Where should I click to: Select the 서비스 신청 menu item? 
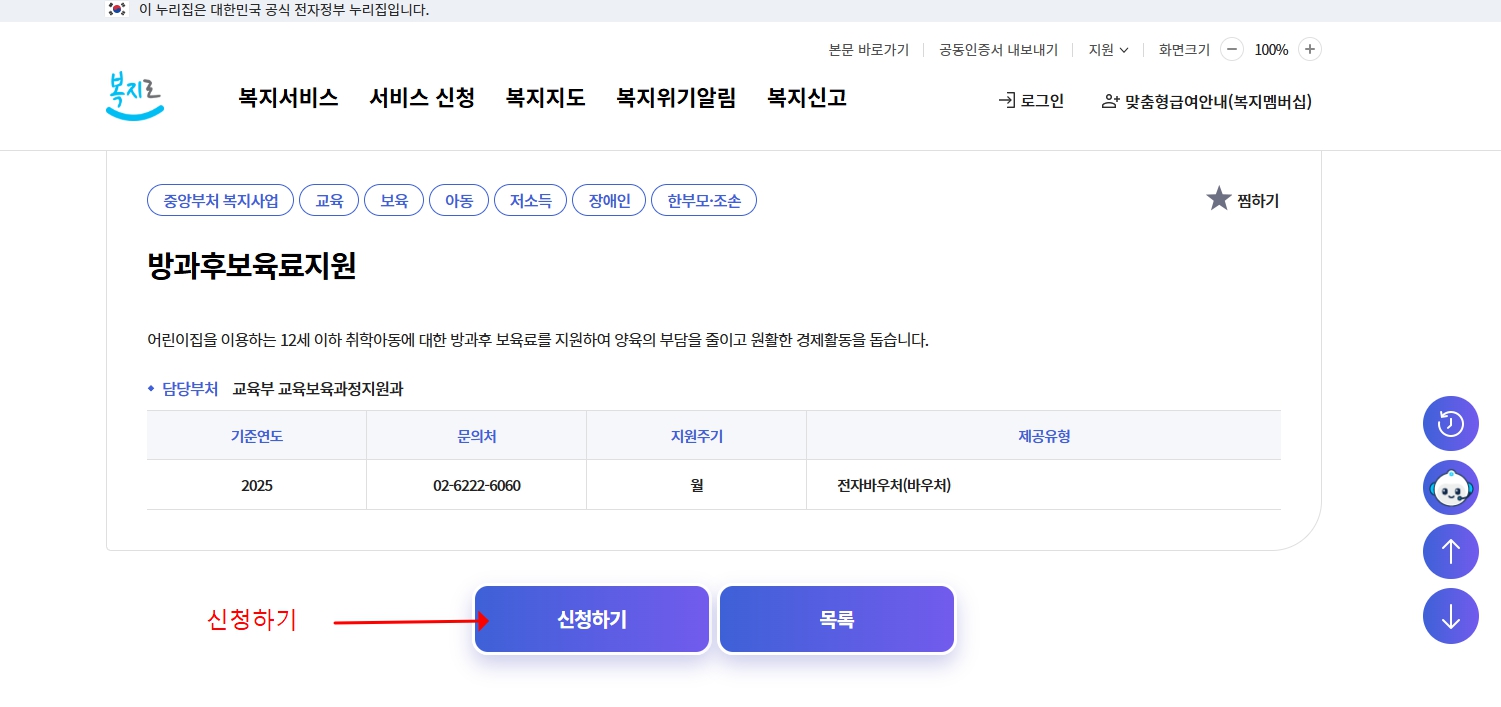pos(421,98)
